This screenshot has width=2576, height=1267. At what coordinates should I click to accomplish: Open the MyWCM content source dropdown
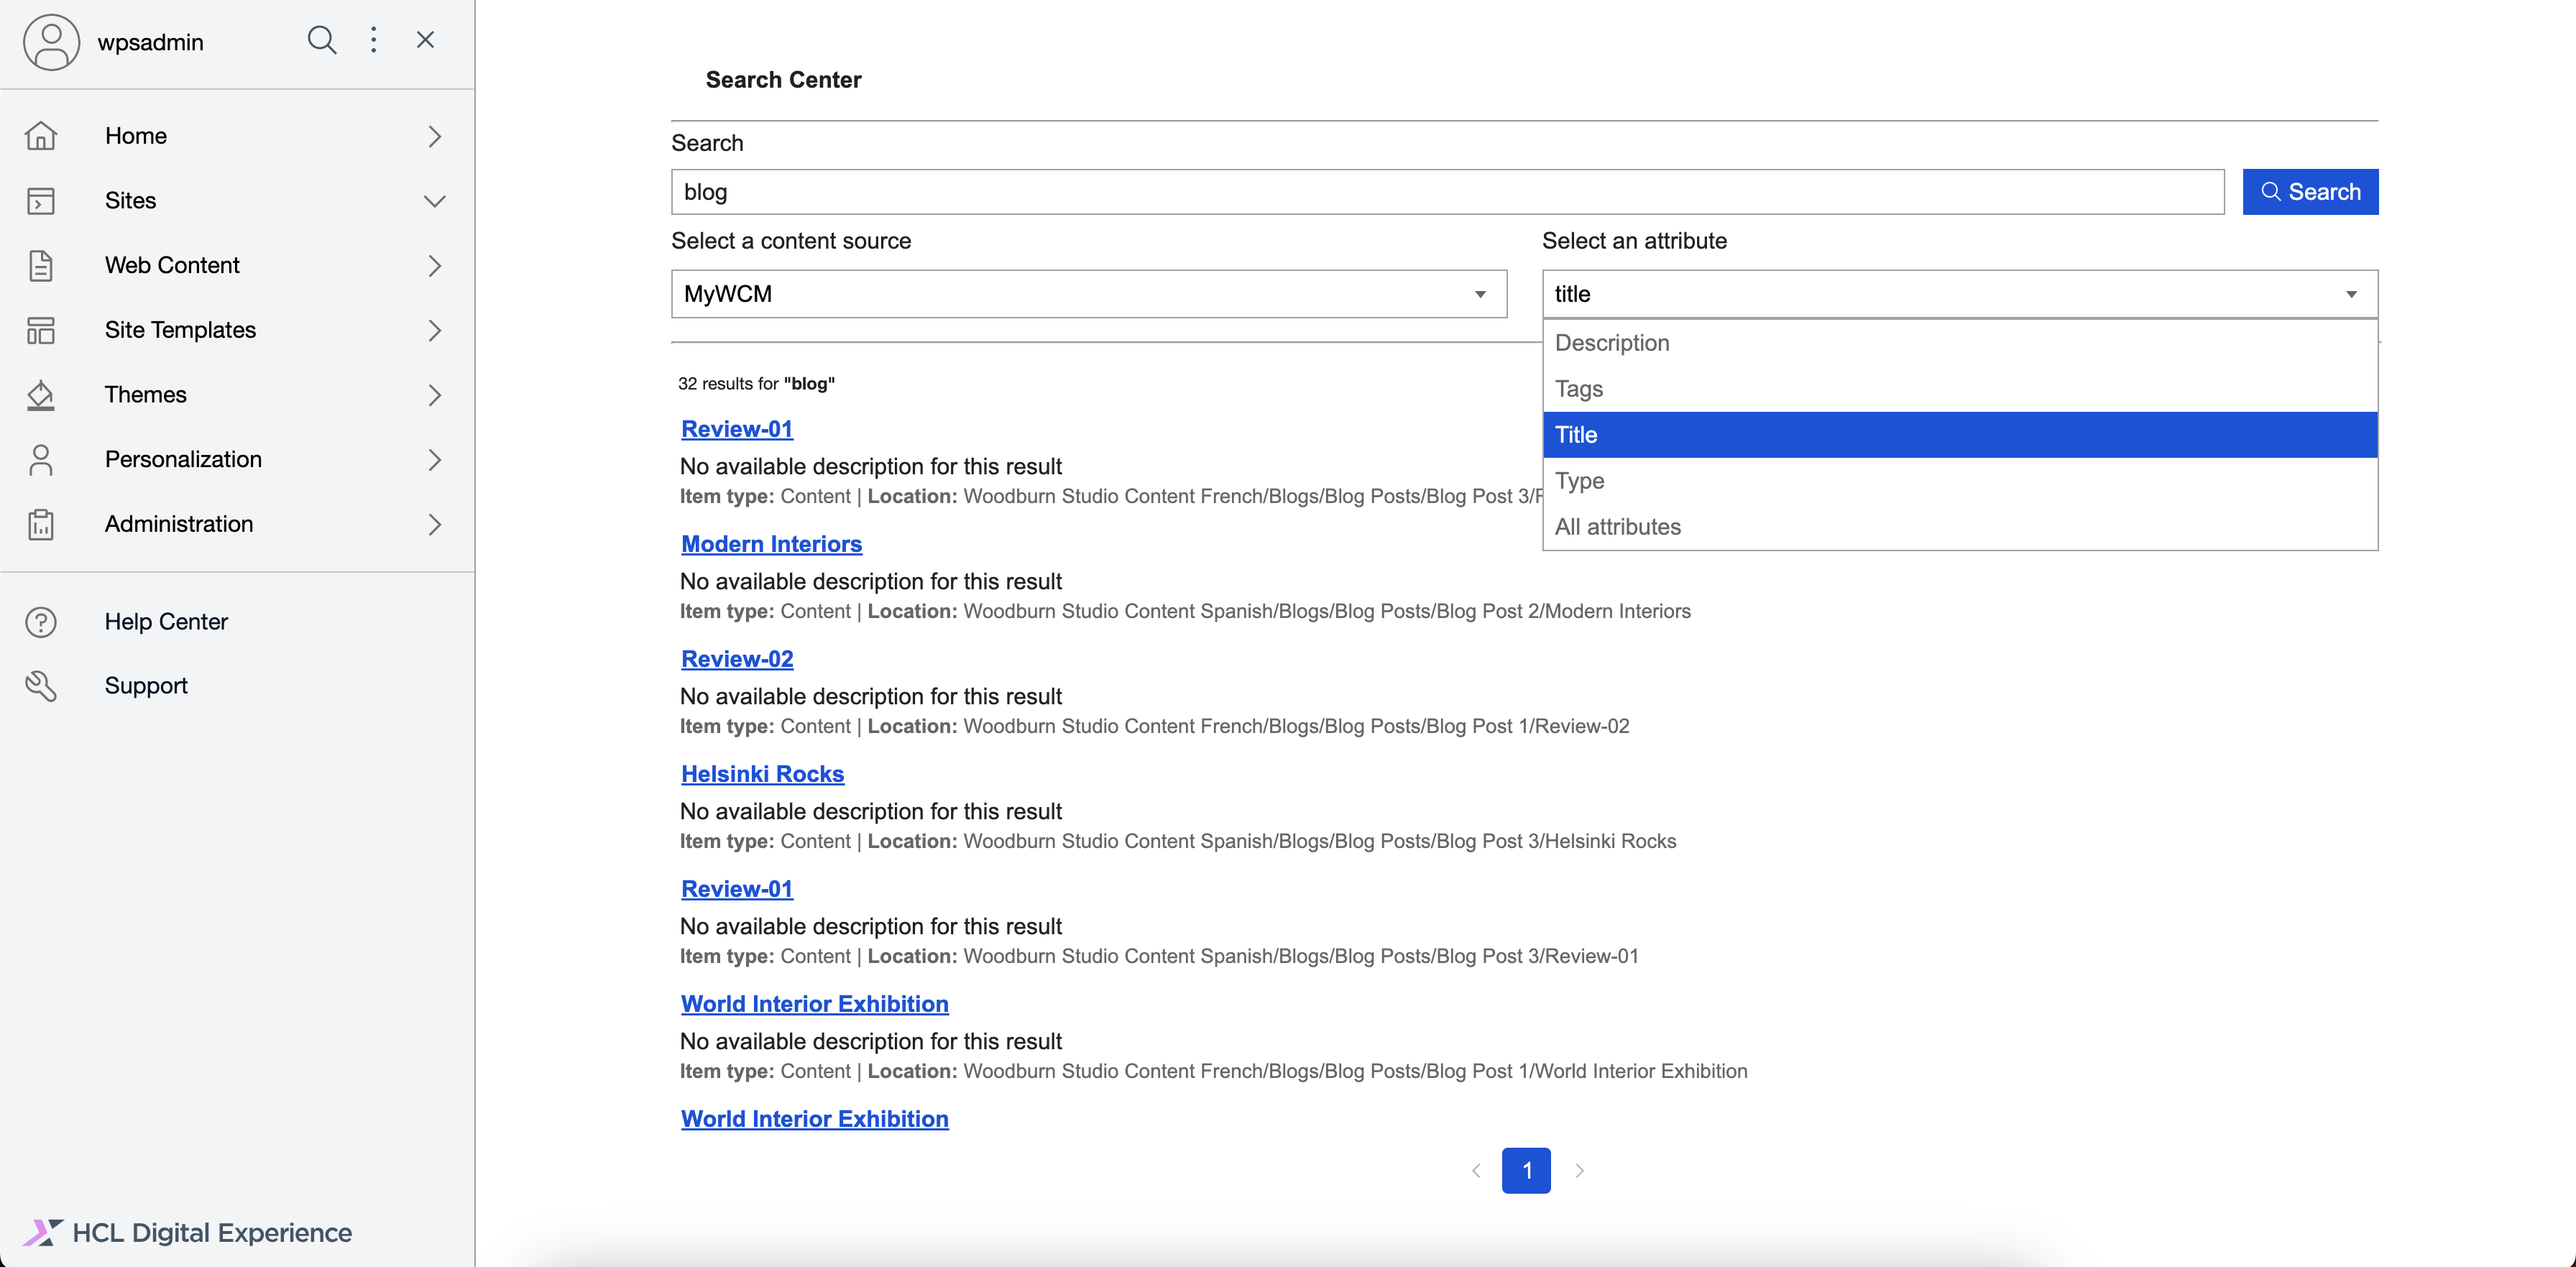pyautogui.click(x=1088, y=294)
